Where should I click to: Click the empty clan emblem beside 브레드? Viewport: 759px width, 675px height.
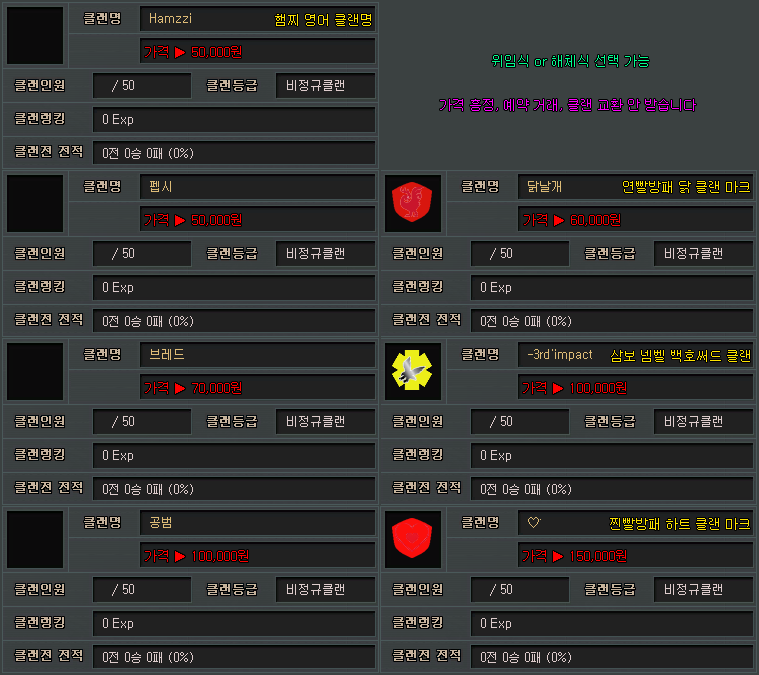[35, 370]
